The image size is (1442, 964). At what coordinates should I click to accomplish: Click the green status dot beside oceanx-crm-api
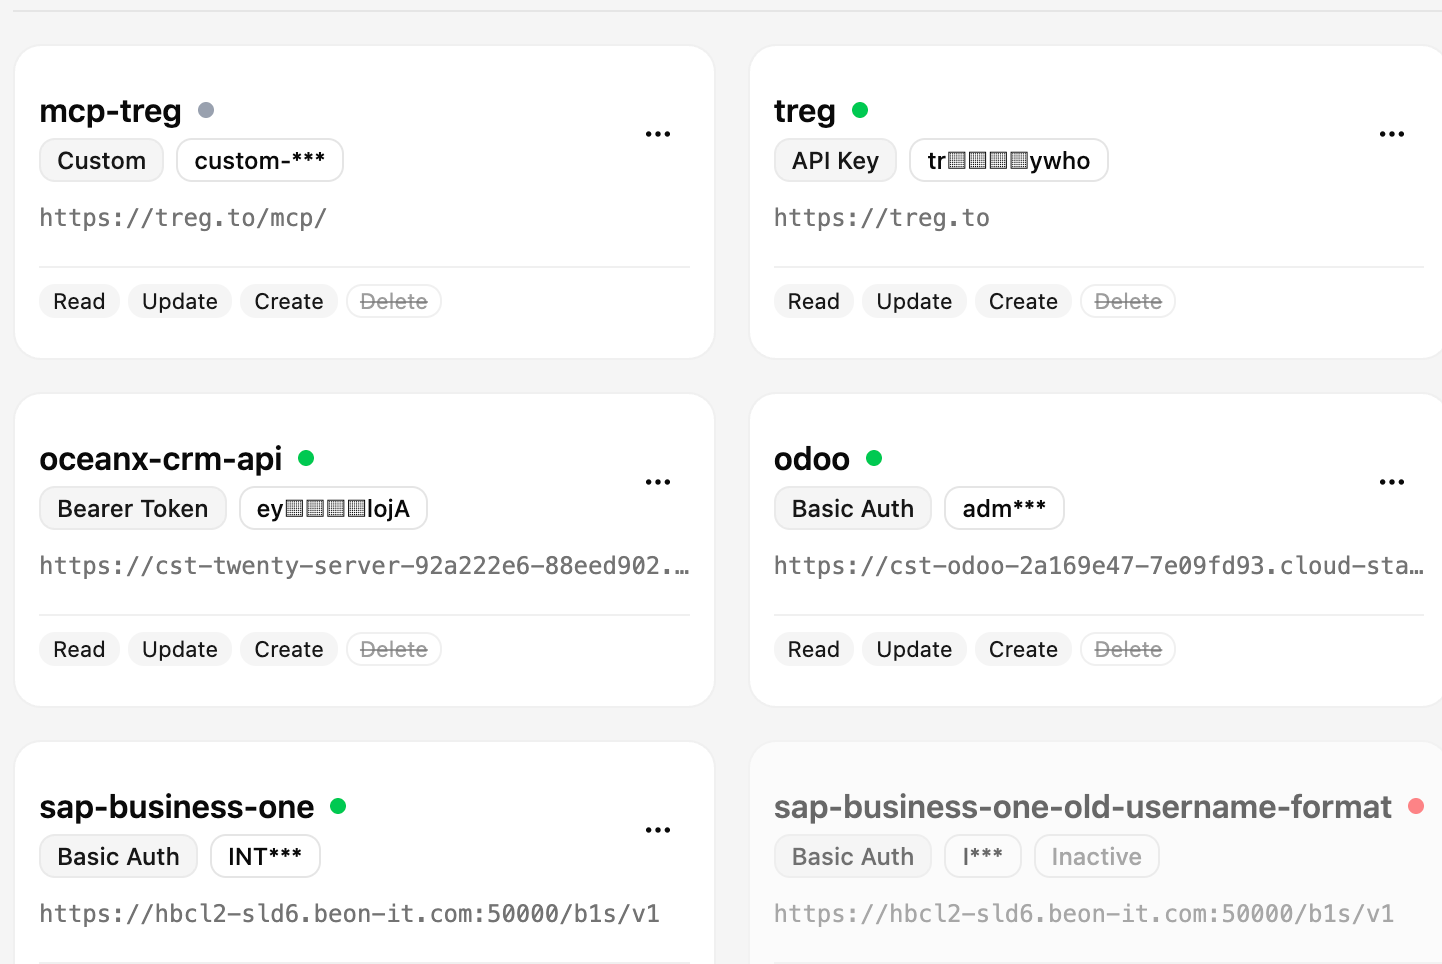pyautogui.click(x=306, y=458)
